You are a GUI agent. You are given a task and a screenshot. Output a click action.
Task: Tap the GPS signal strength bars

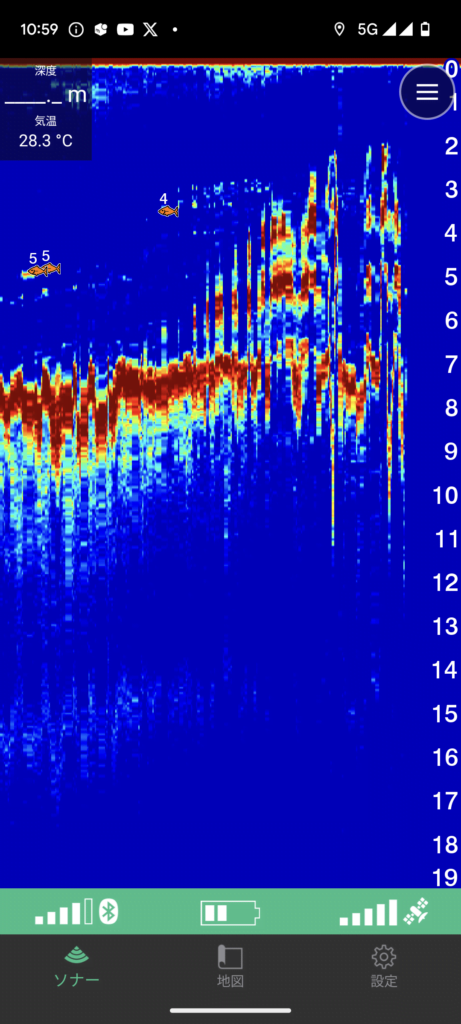point(368,912)
